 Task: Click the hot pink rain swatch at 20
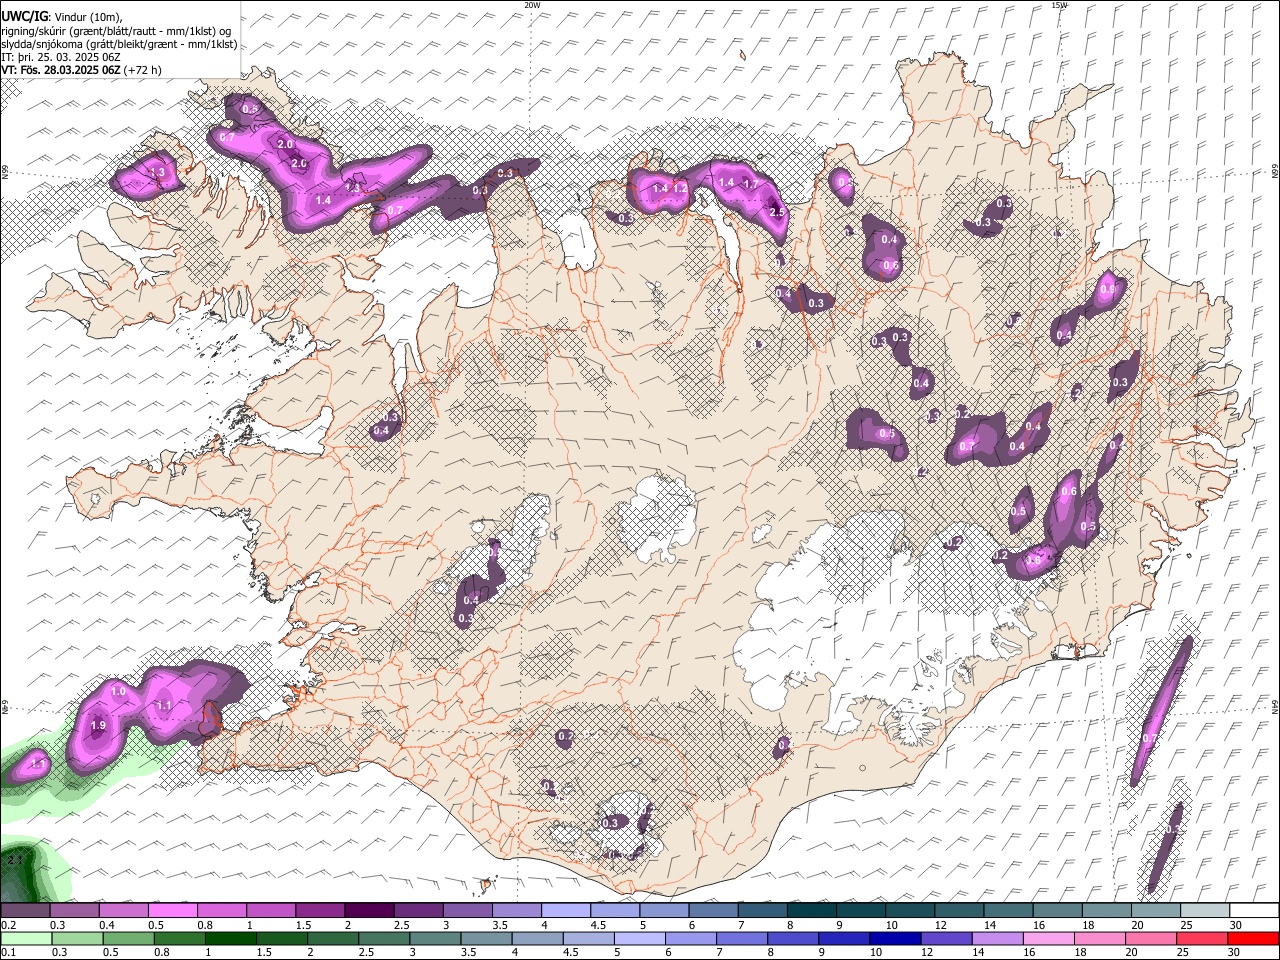point(1149,938)
